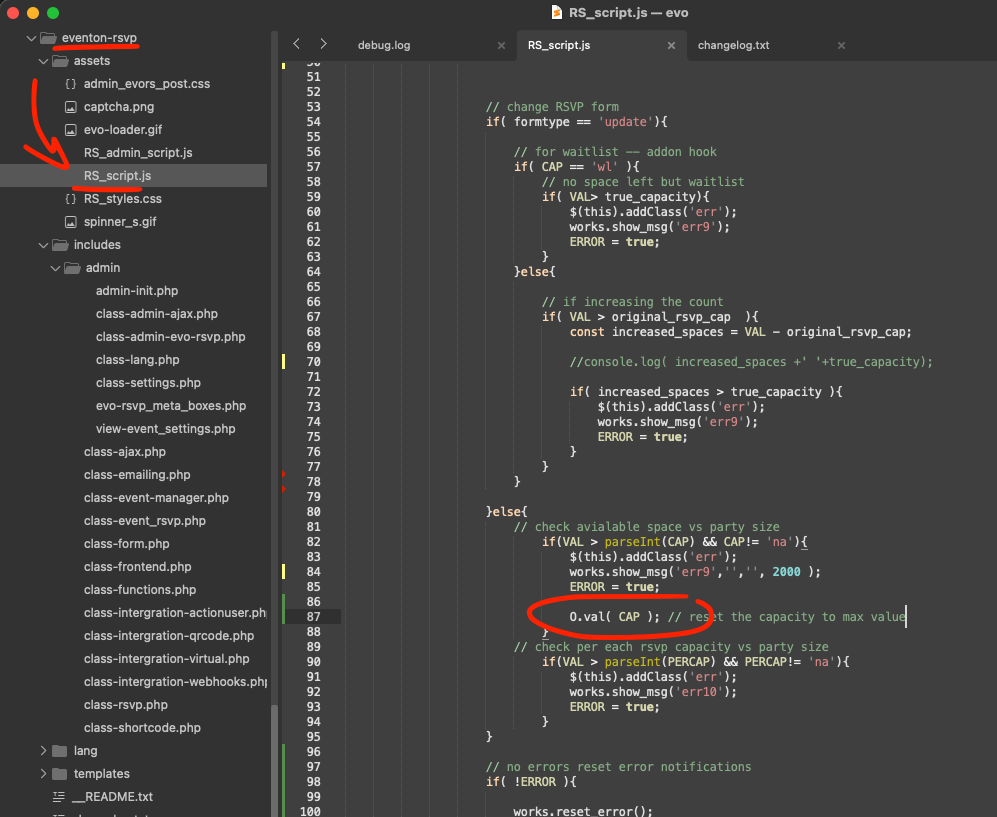This screenshot has height=817, width=997.
Task: Open class-admin-ajax.php file
Action: pos(156,313)
